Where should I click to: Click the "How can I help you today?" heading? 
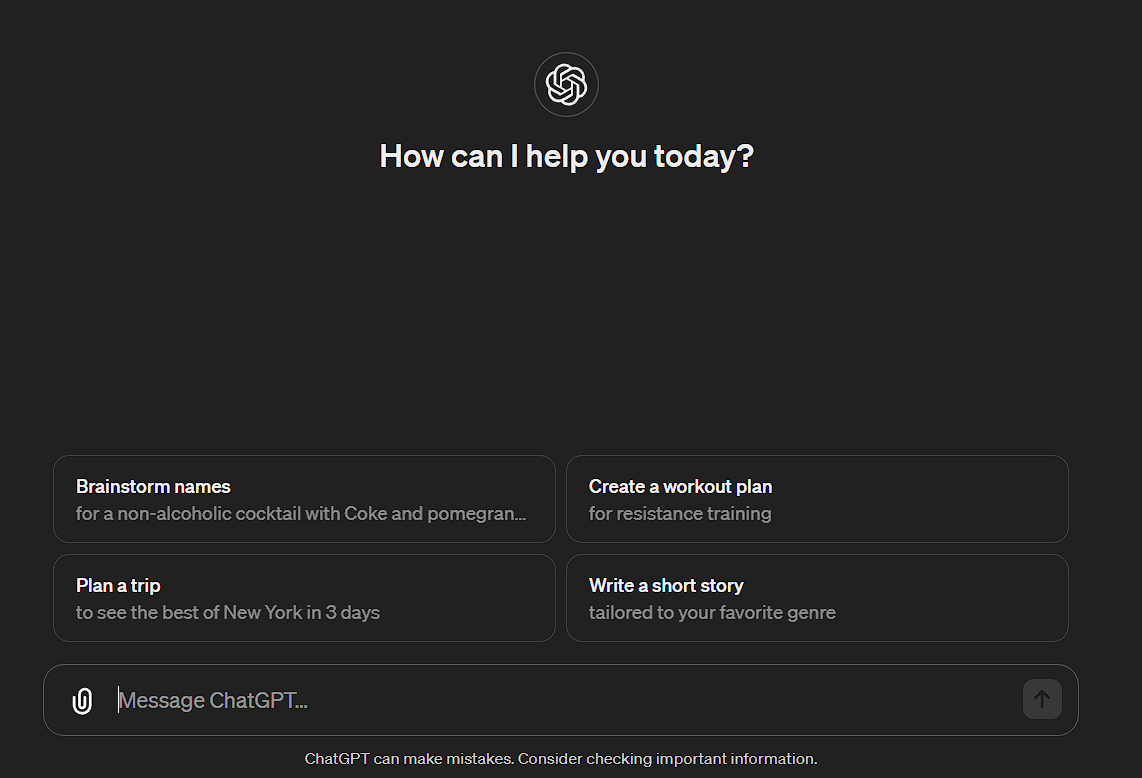pyautogui.click(x=566, y=157)
